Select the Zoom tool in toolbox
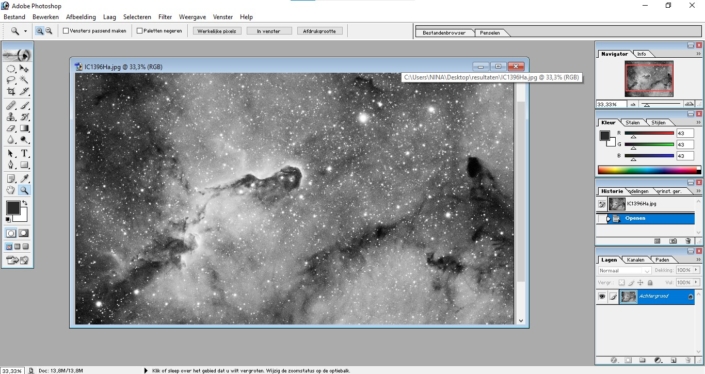The image size is (705, 374). [24, 190]
